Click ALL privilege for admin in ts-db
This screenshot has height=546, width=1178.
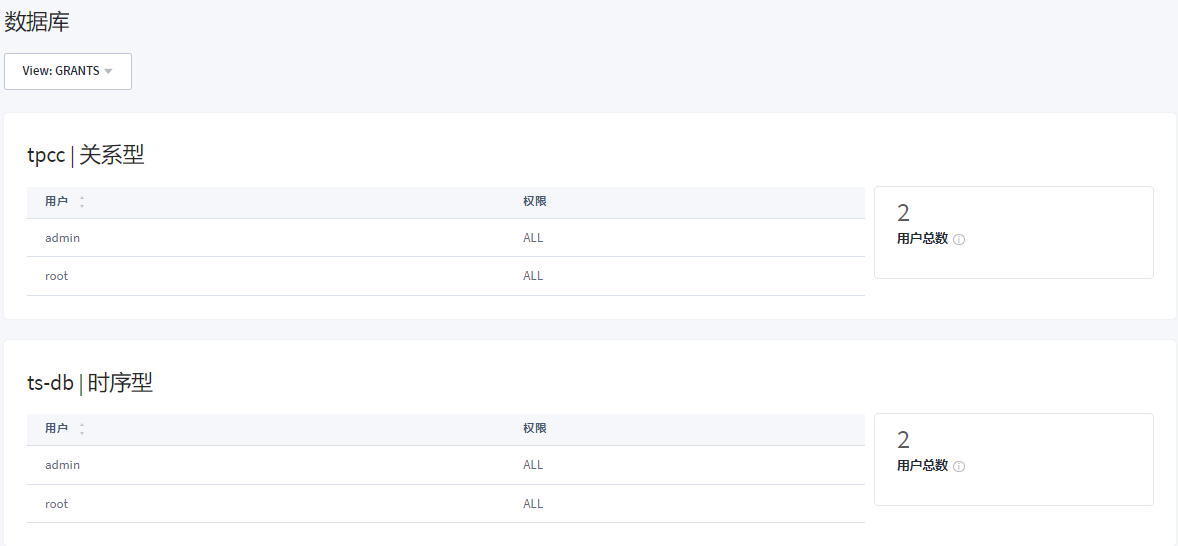pyautogui.click(x=533, y=465)
